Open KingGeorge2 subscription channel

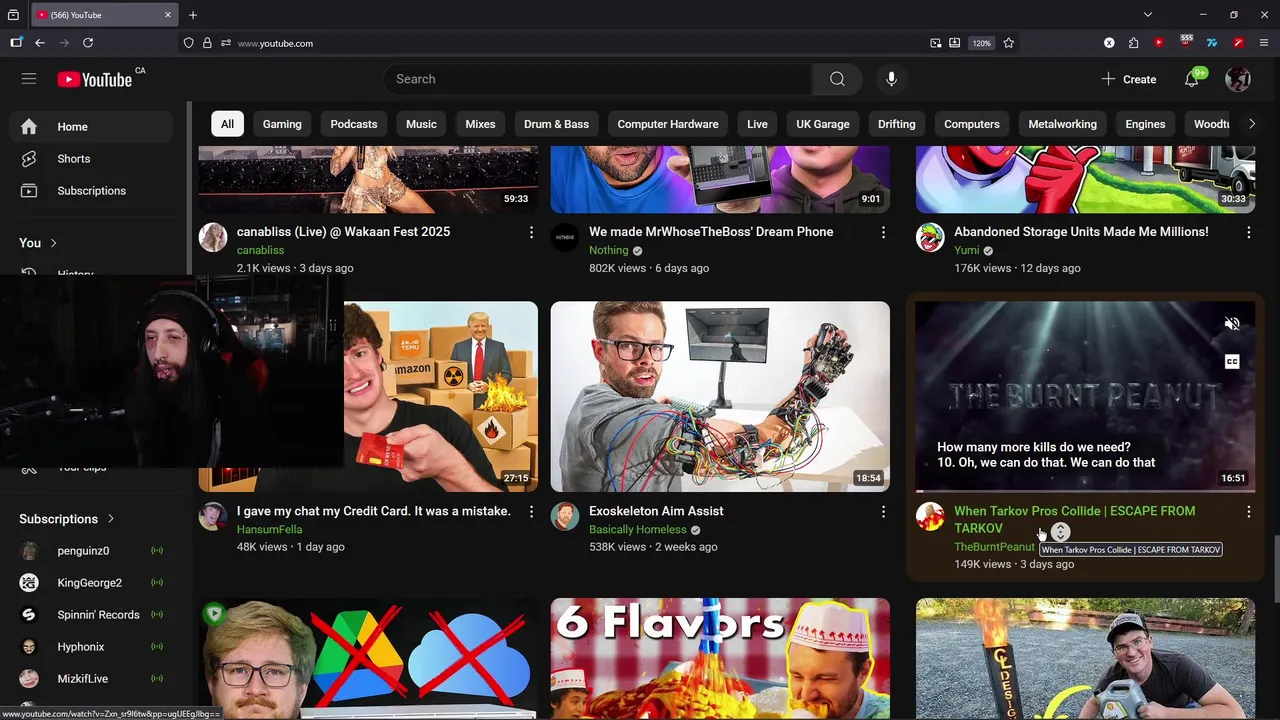91,583
